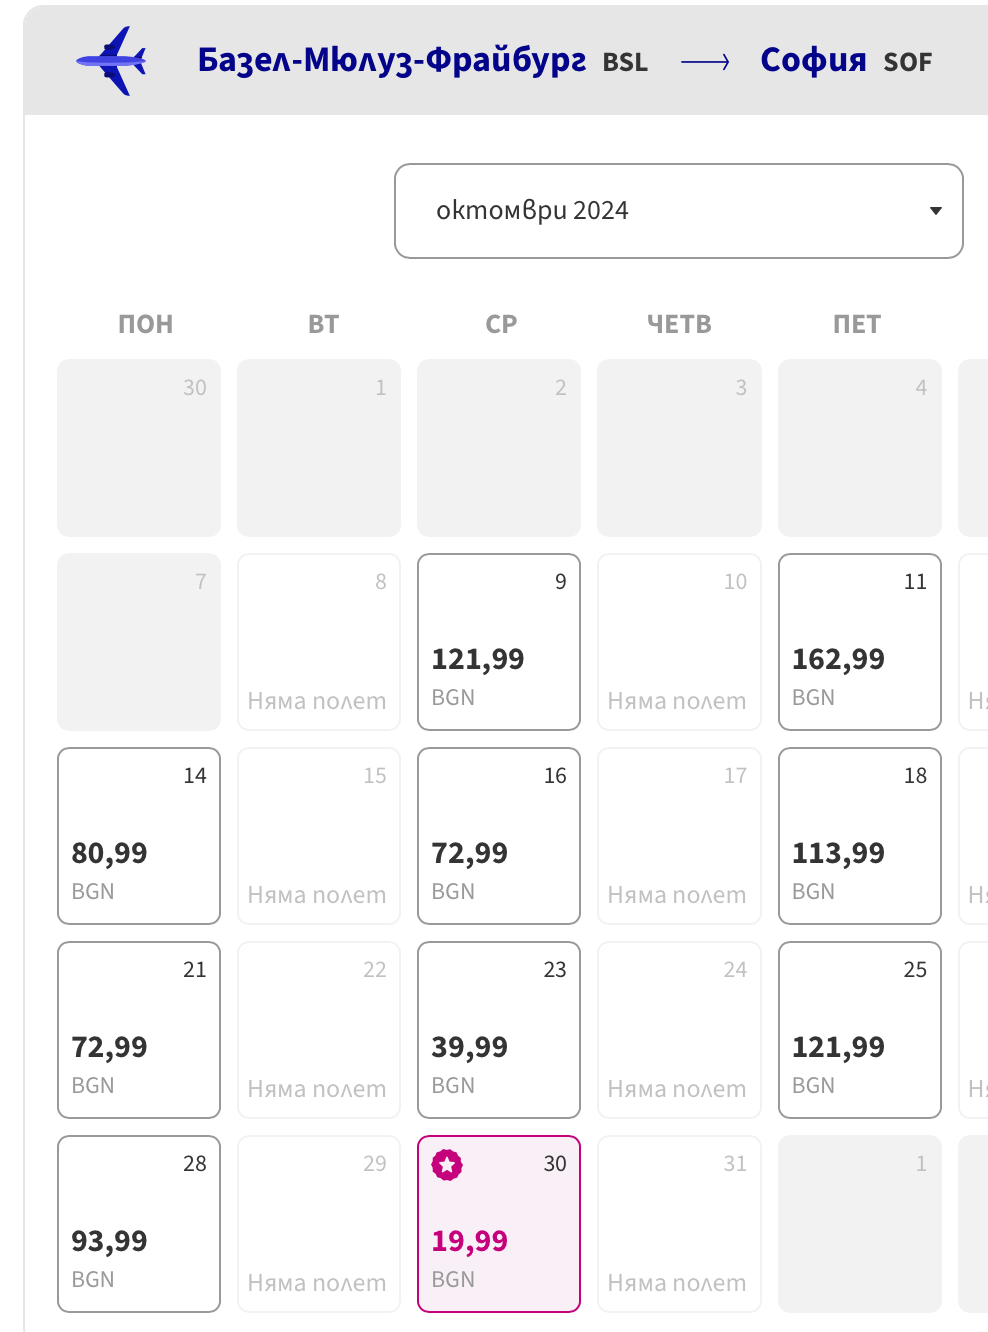Choose Monday October 21 fare 72,99 BGN

tap(139, 1030)
